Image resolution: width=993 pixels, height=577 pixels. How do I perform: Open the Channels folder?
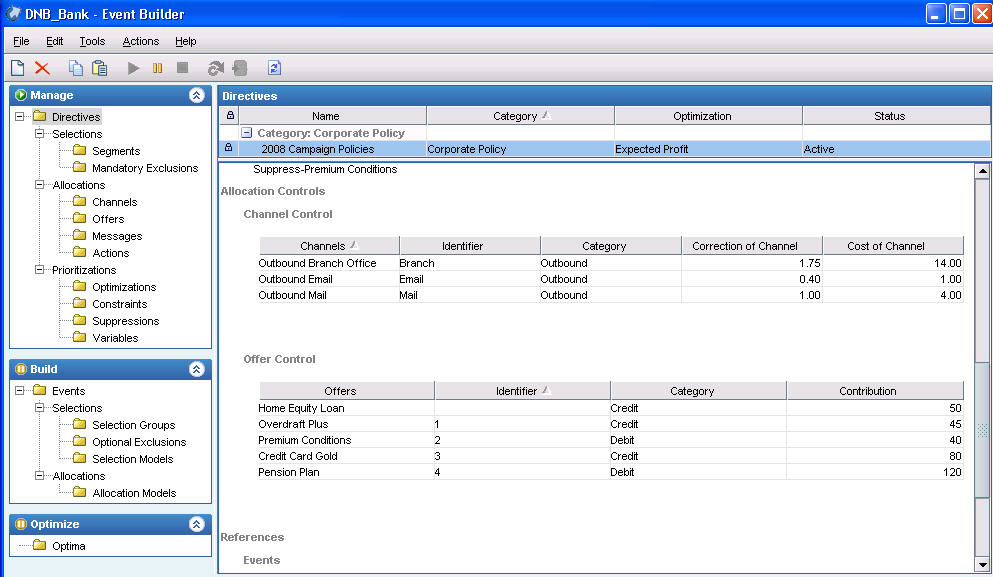pos(104,202)
